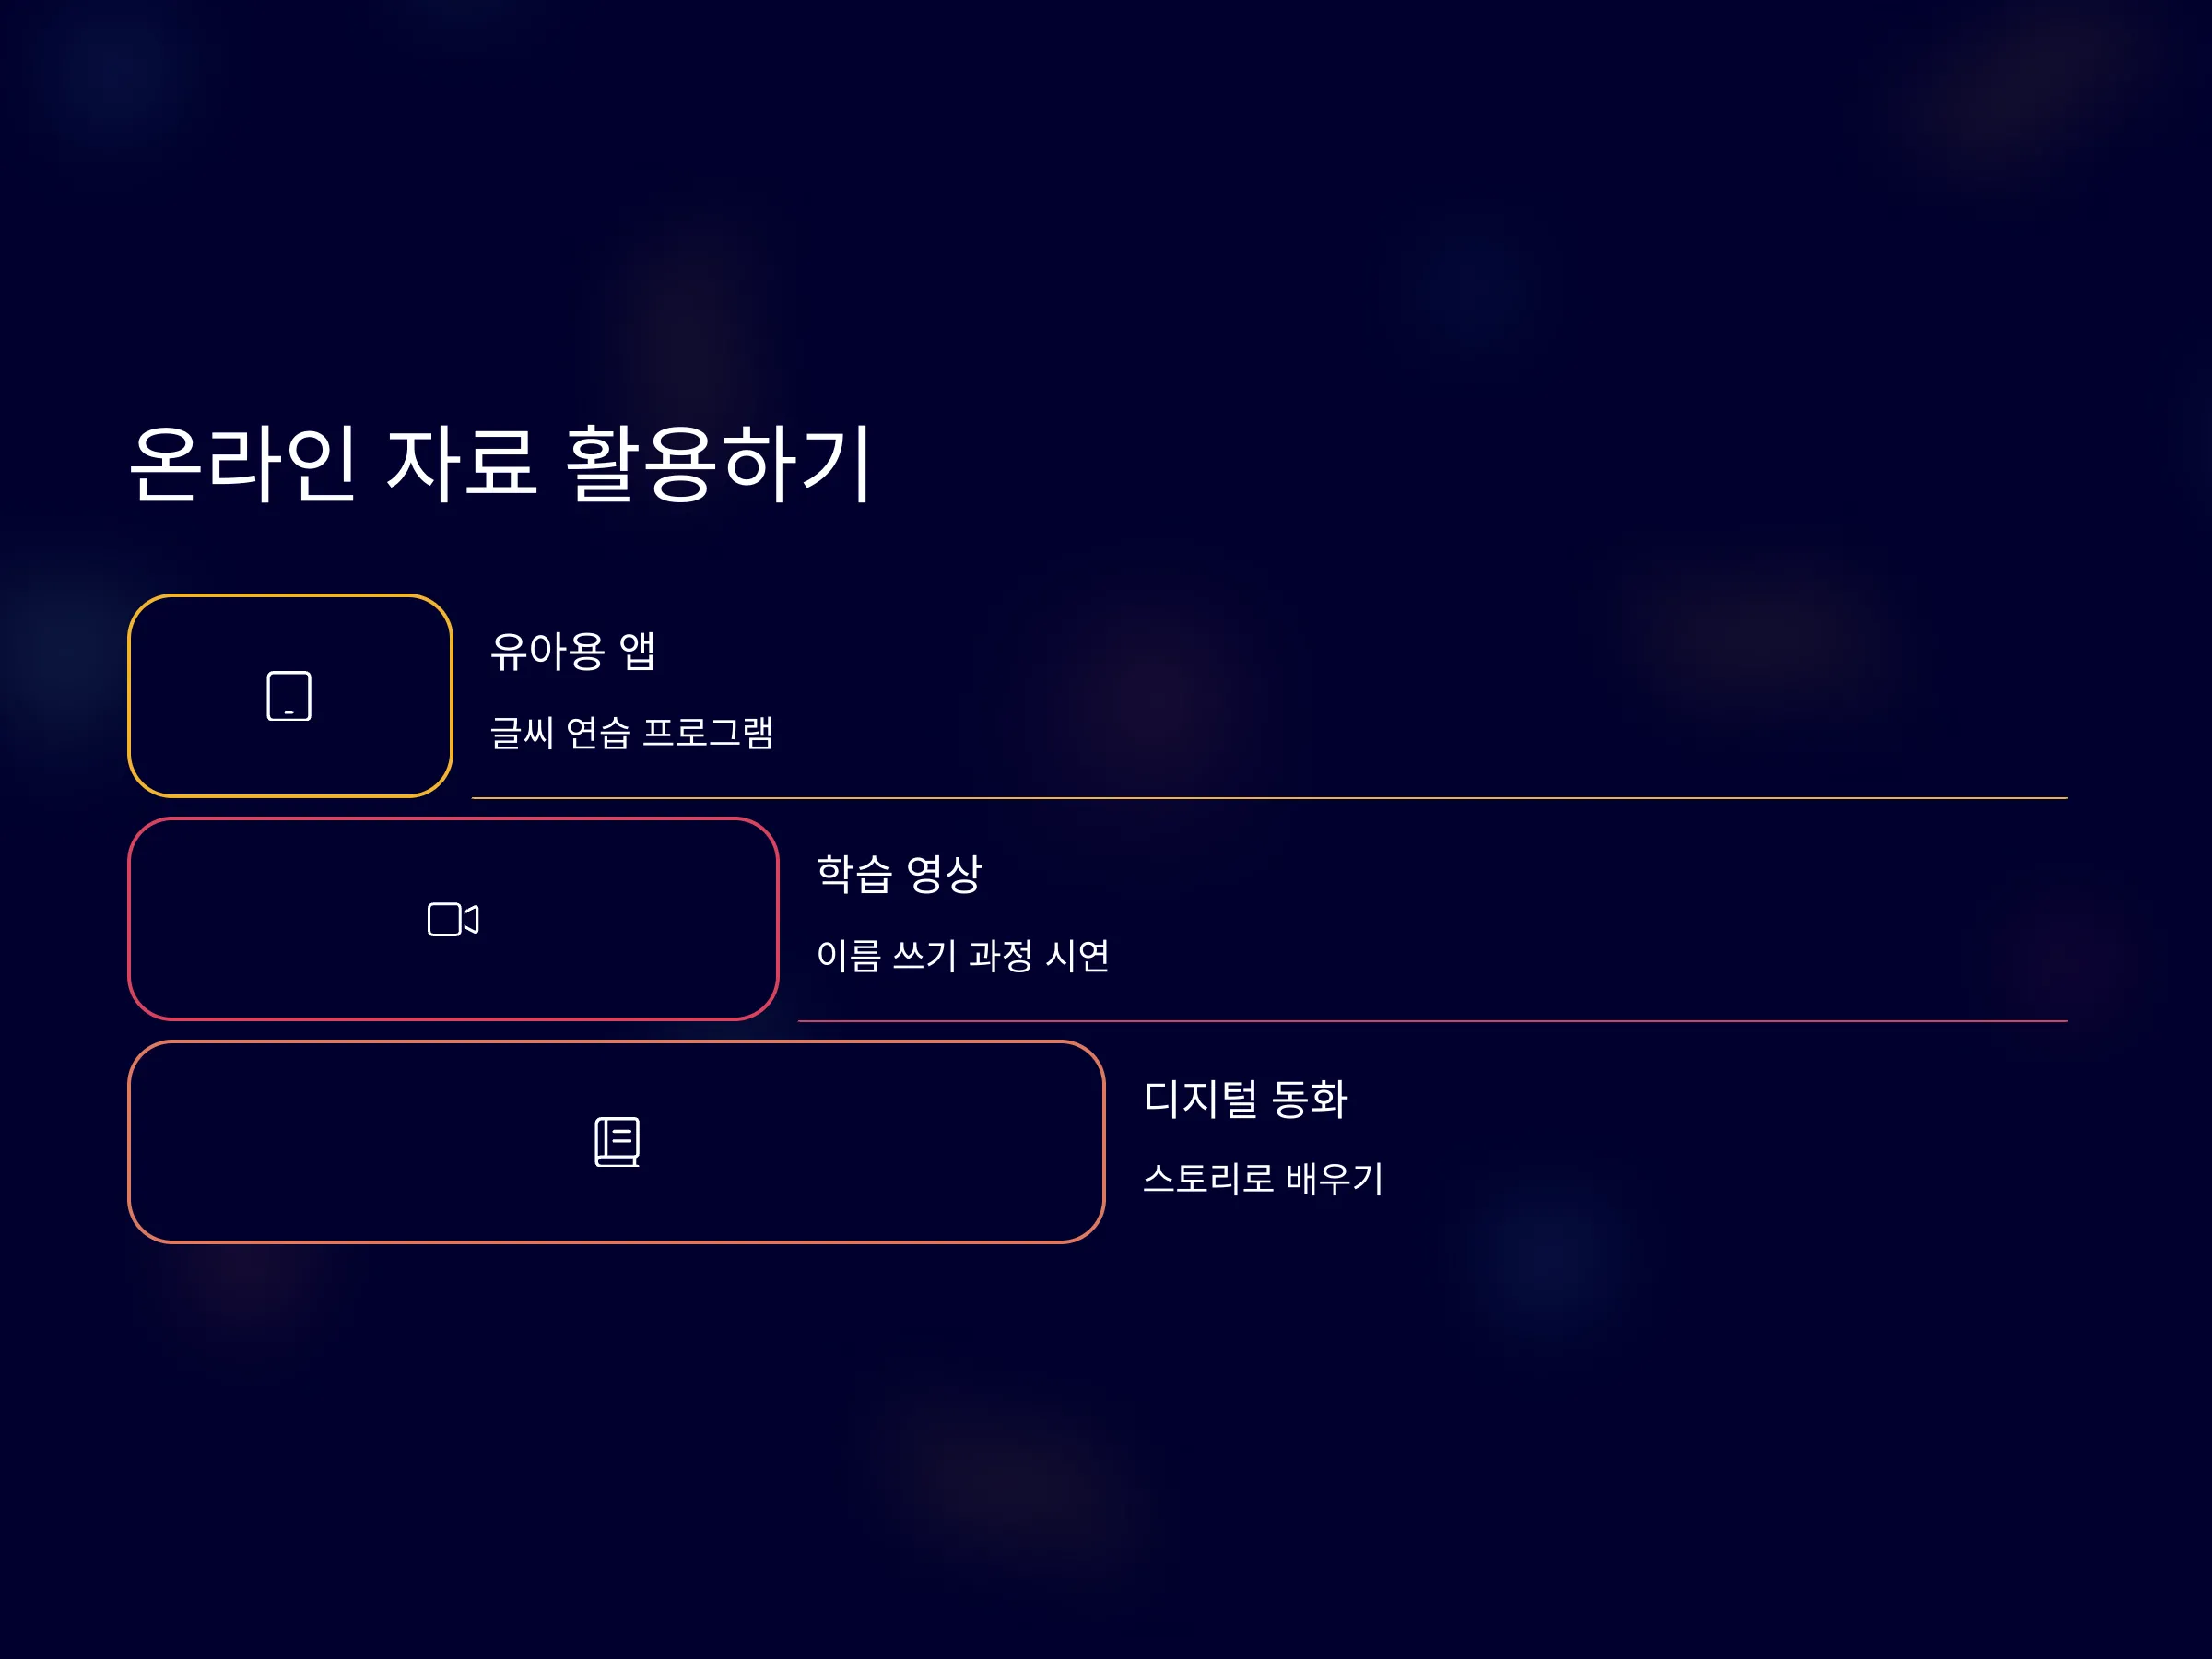Screen dimensions: 2212x1659
Task: Click the word 프로그램 in the description
Action: pos(708,733)
